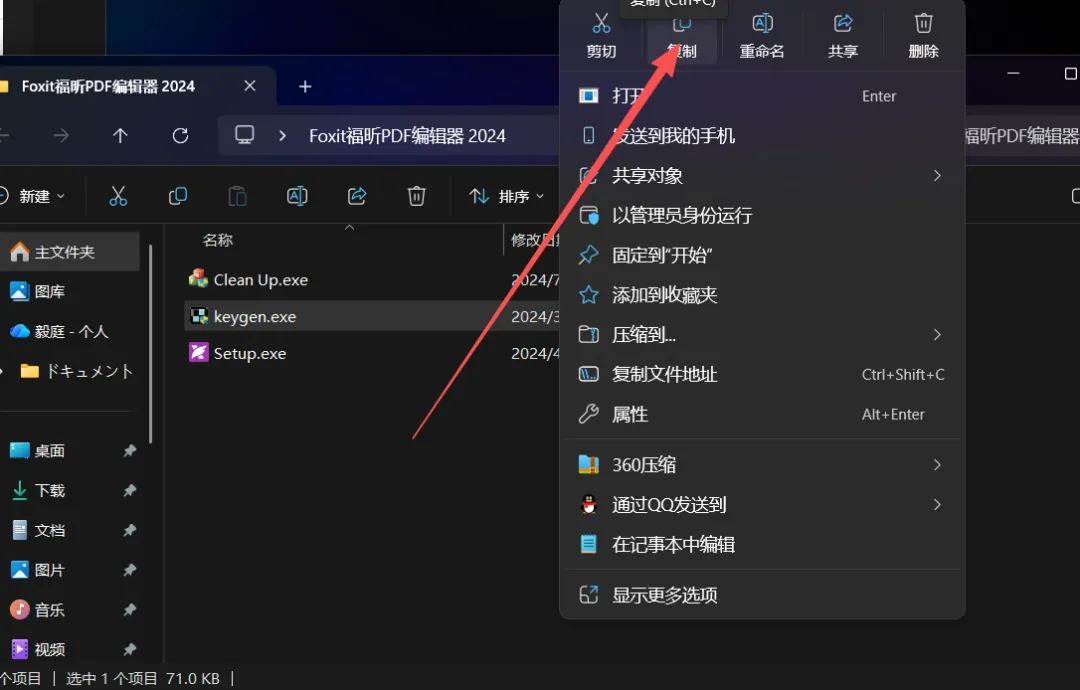
Task: Choose Open from the context menu
Action: (x=762, y=96)
